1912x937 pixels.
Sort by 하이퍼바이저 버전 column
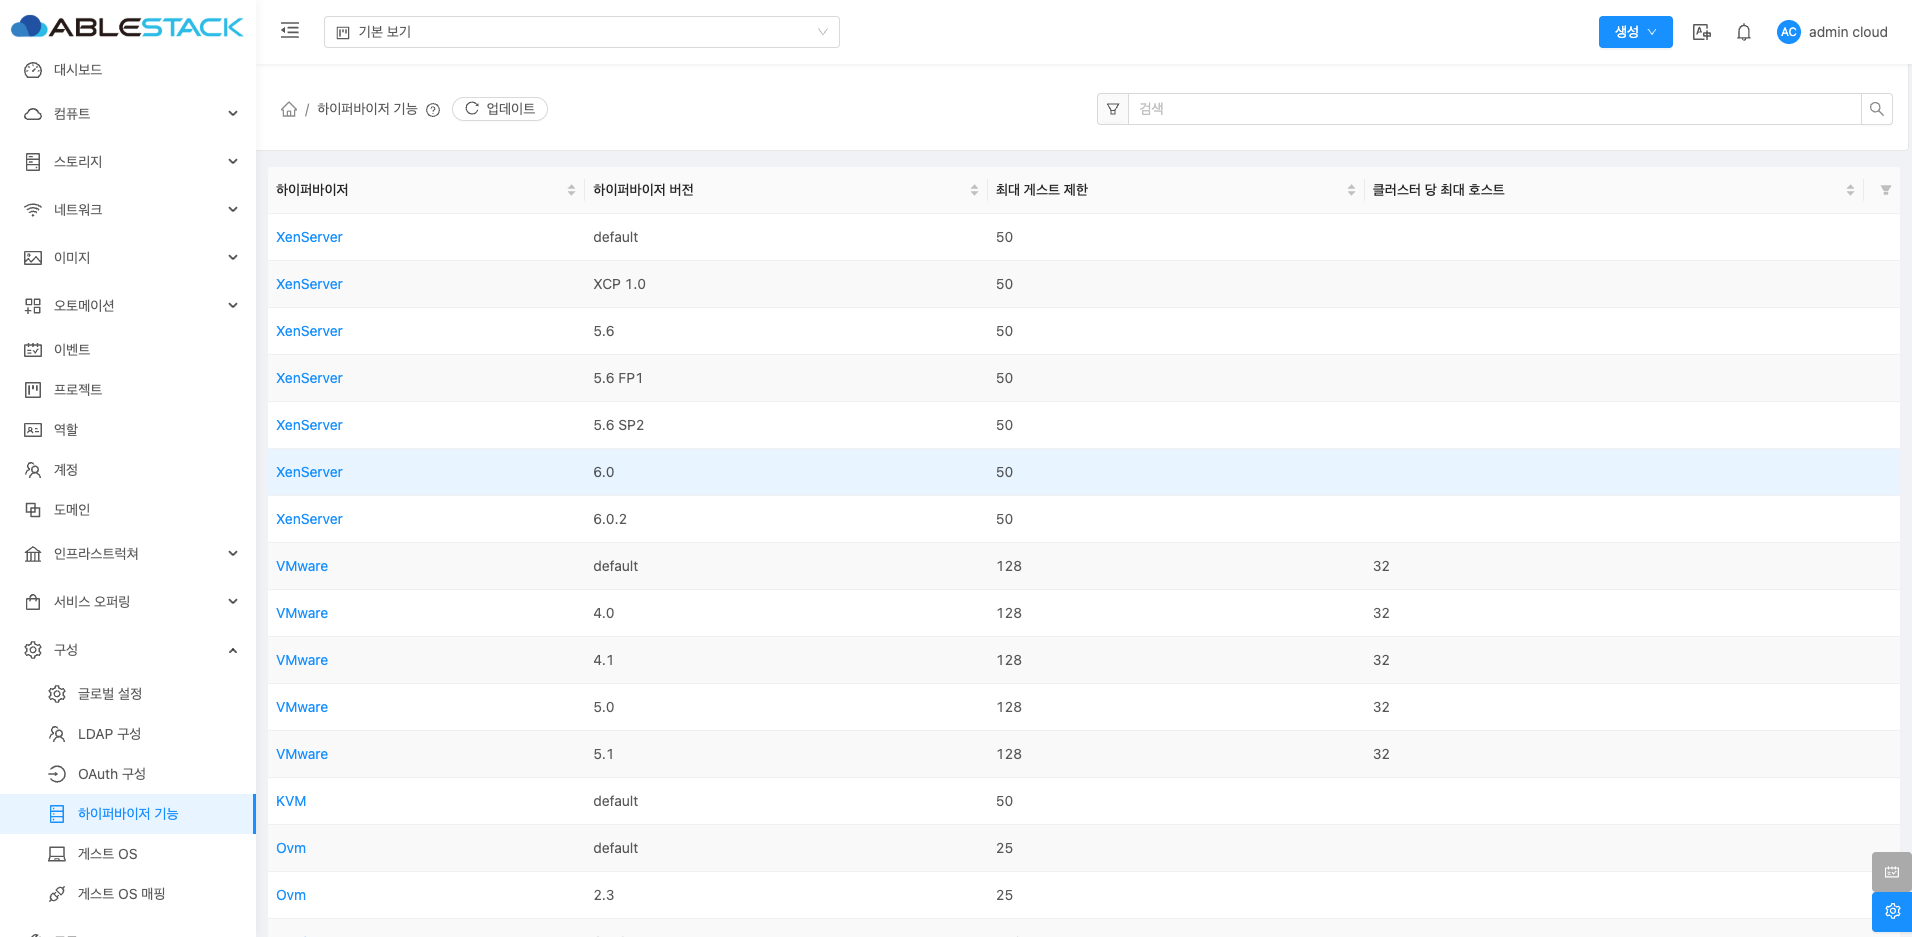(973, 190)
